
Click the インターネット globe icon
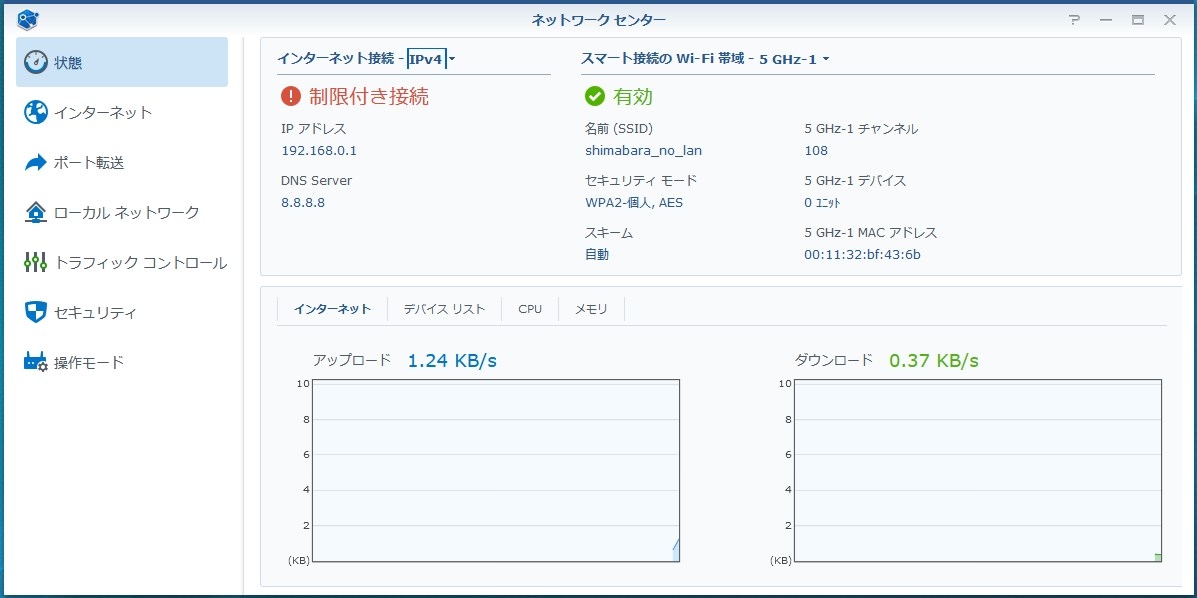[x=36, y=112]
